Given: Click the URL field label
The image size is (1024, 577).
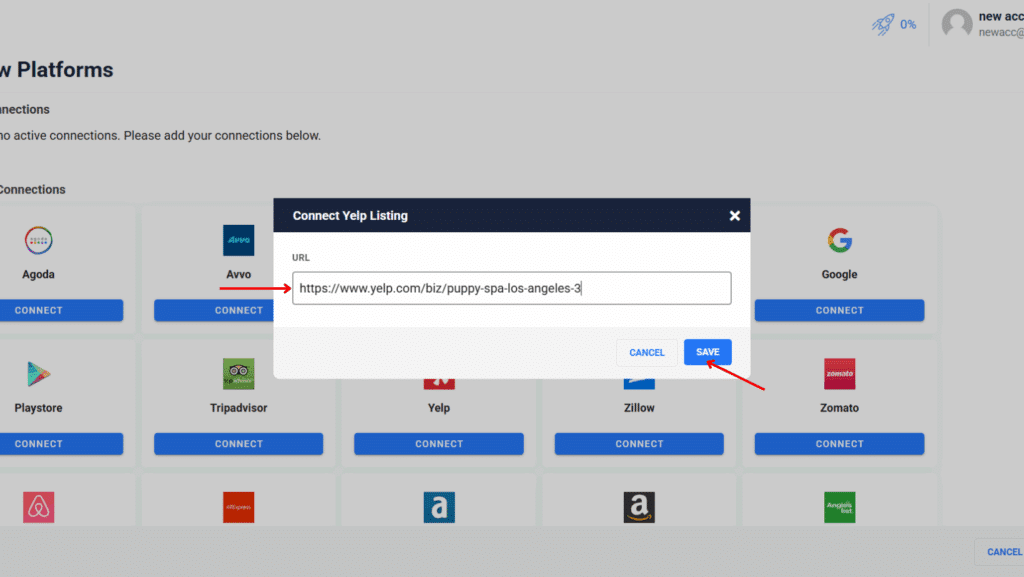Looking at the screenshot, I should click(x=300, y=257).
